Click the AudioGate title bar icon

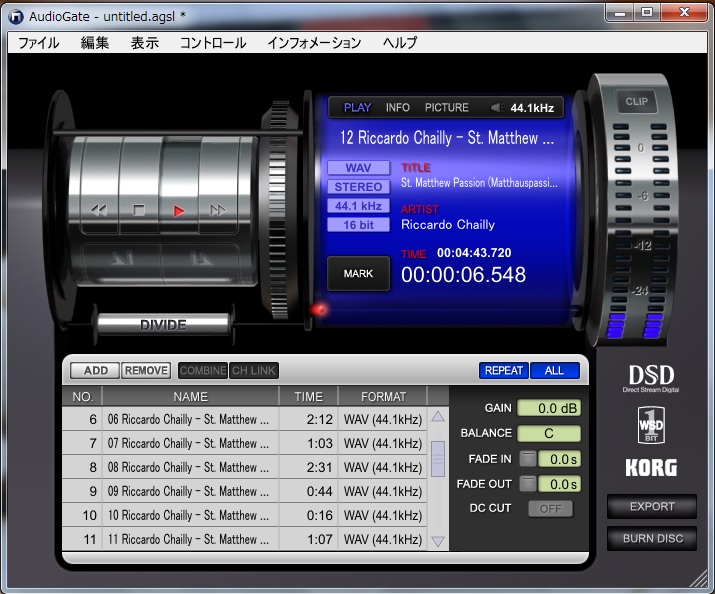[16, 17]
